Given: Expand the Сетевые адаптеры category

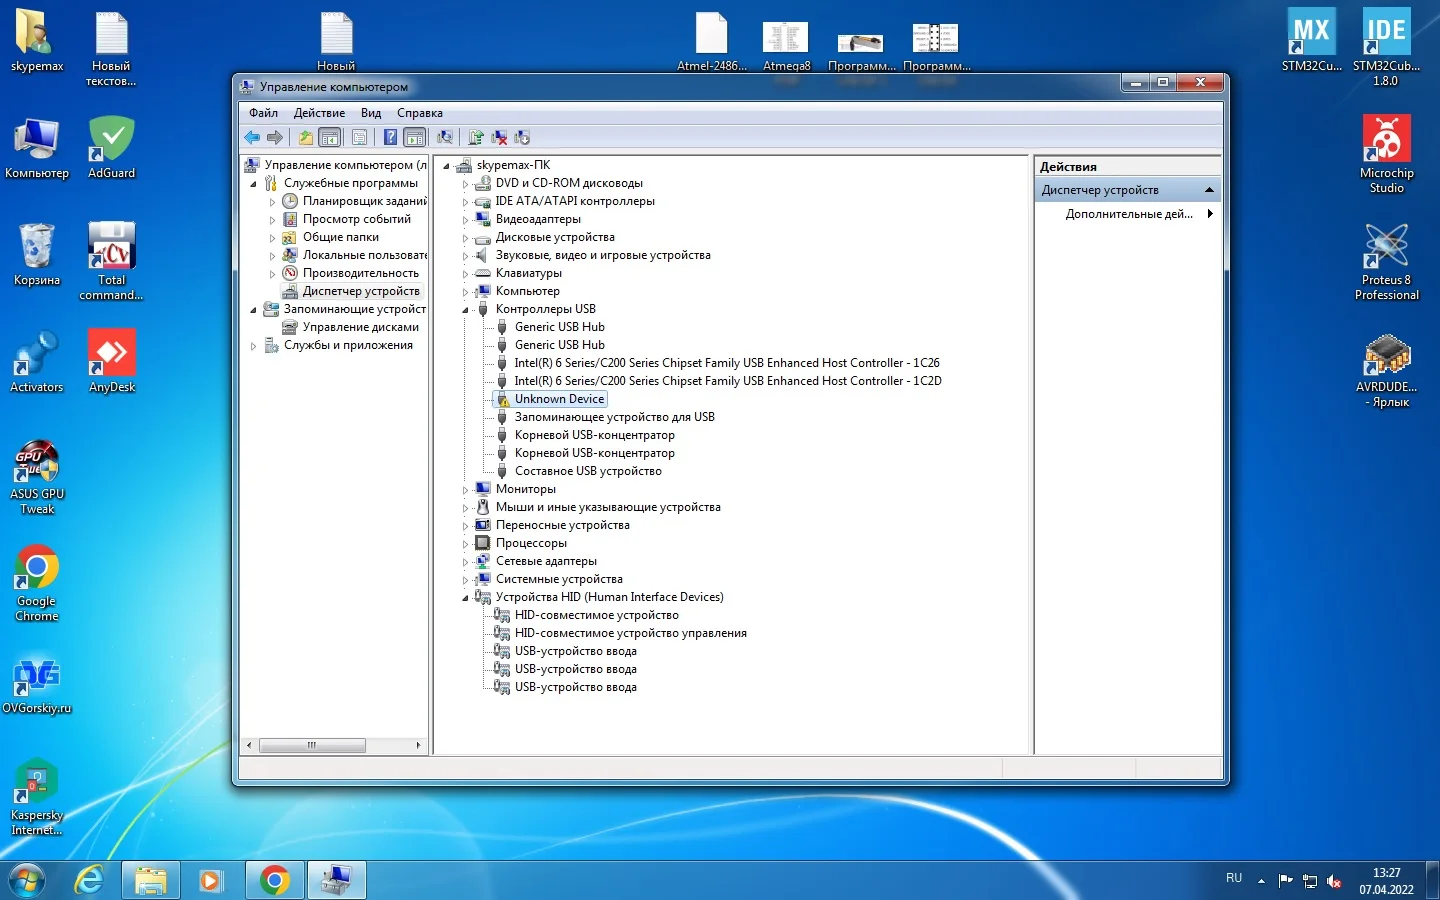Looking at the screenshot, I should [x=465, y=562].
